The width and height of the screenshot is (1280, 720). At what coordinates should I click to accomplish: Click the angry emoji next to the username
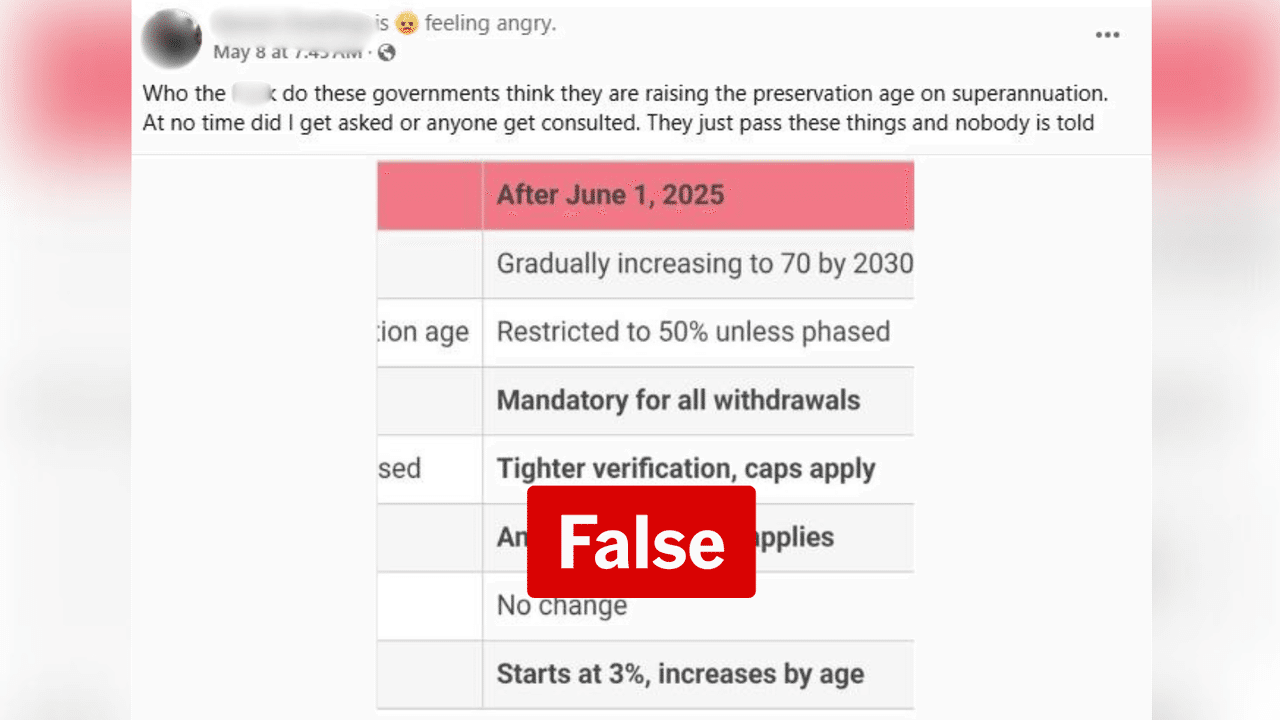406,23
